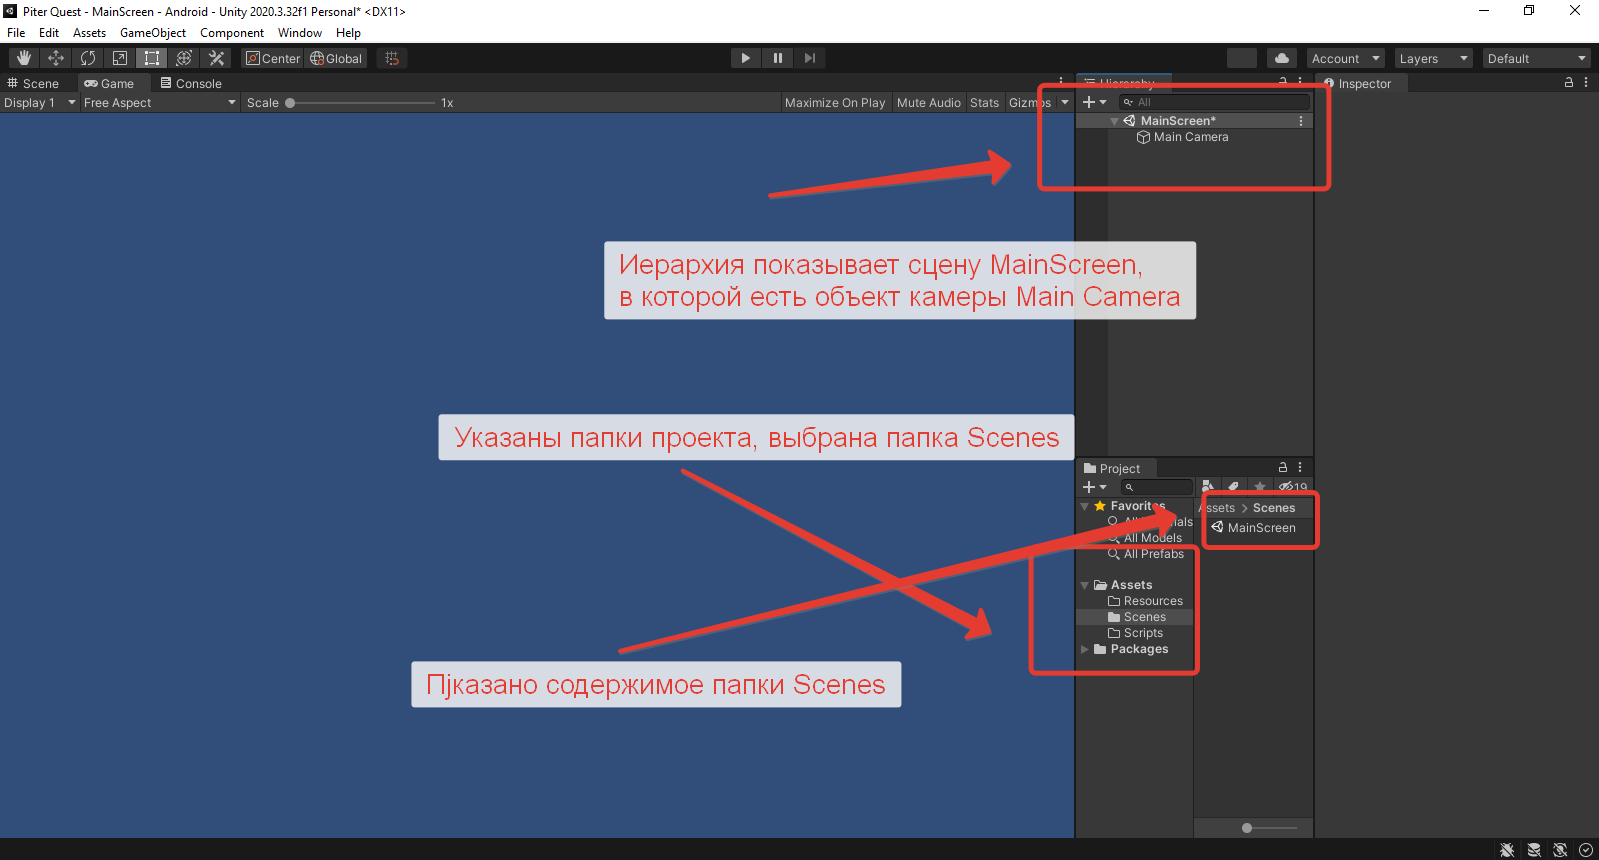The height and width of the screenshot is (860, 1599).
Task: Open Gizmos dropdown arrow
Action: coord(1065,102)
